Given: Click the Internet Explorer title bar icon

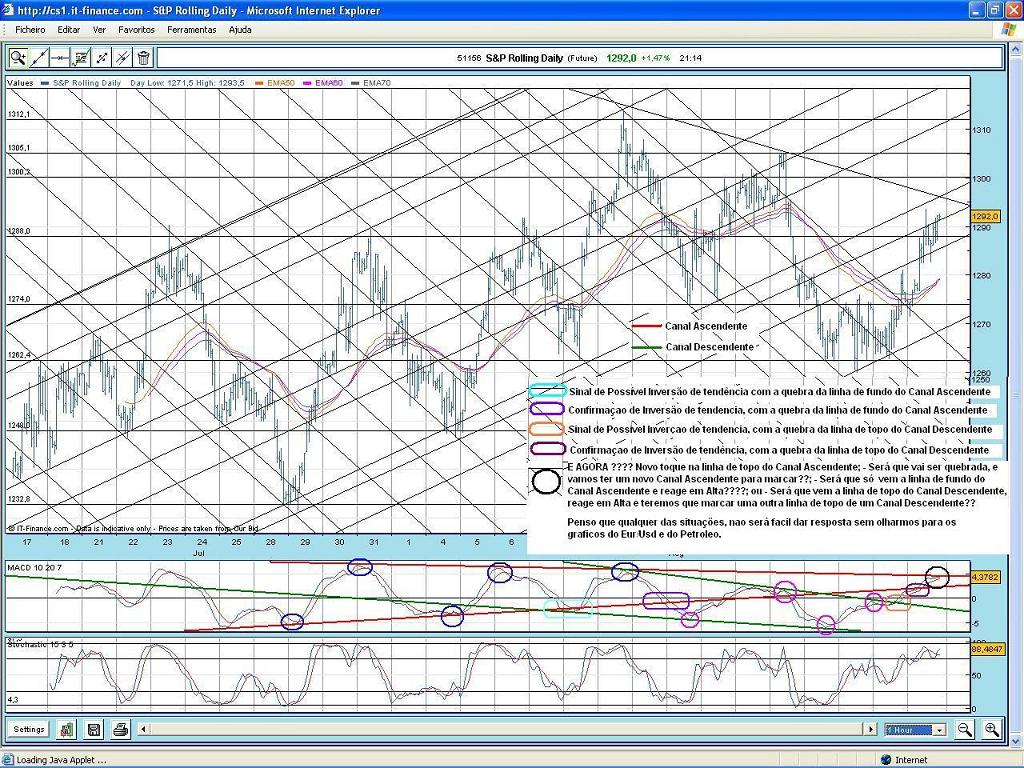Looking at the screenshot, I should [x=8, y=10].
